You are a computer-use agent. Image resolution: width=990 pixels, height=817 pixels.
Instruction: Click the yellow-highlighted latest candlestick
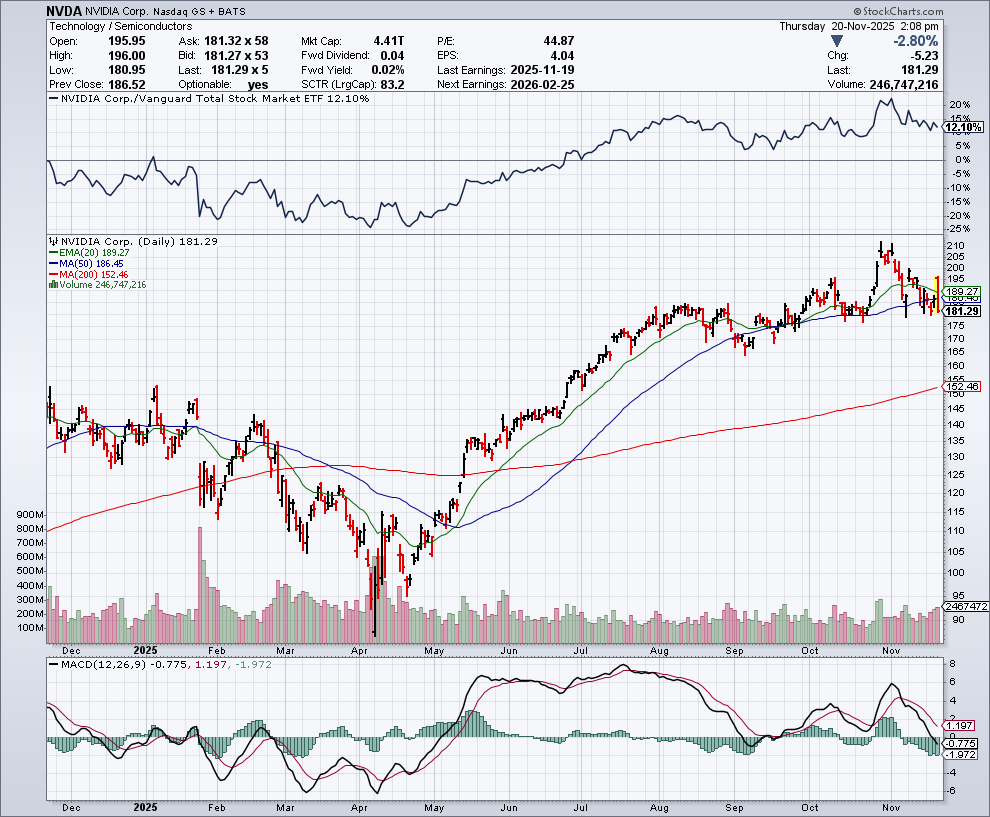click(x=936, y=294)
